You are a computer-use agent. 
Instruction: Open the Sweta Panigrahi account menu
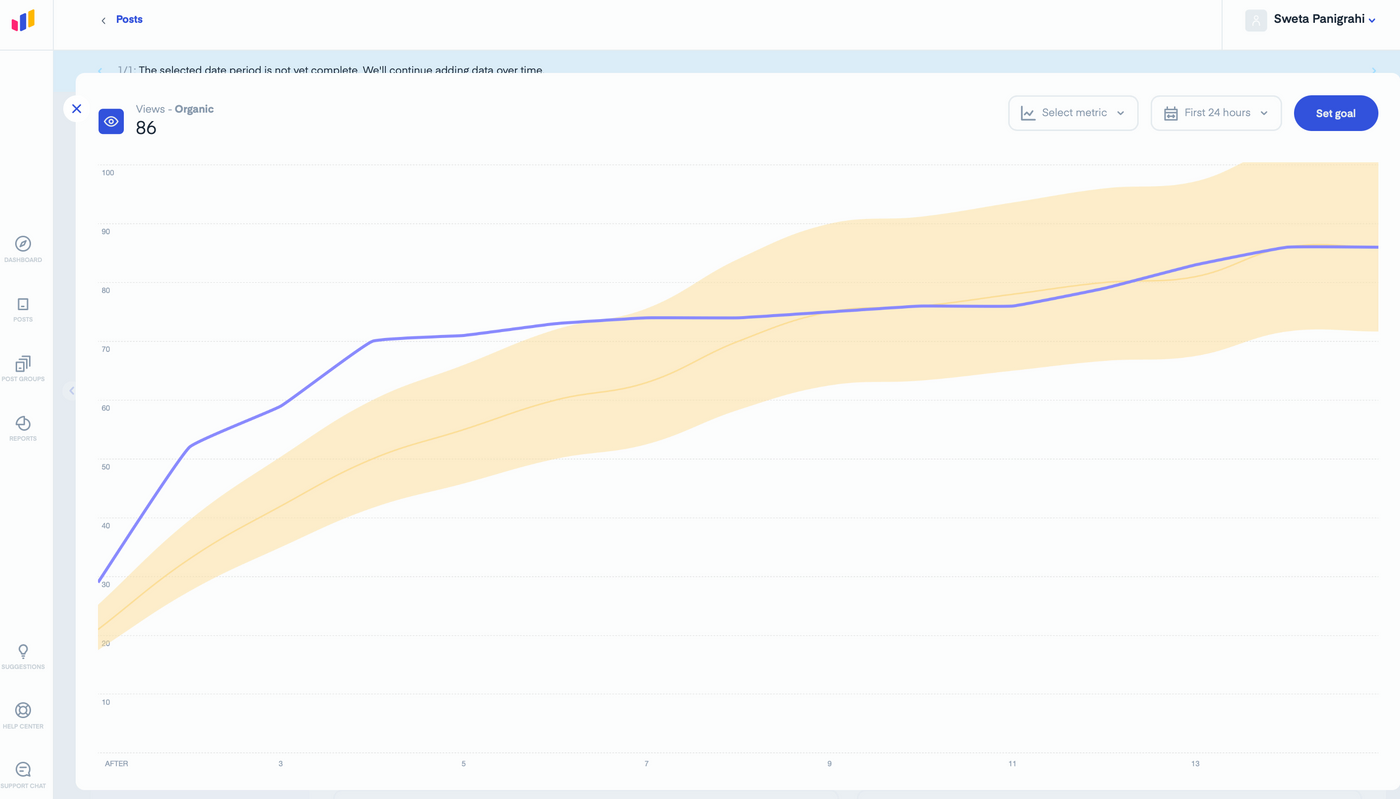[1324, 19]
